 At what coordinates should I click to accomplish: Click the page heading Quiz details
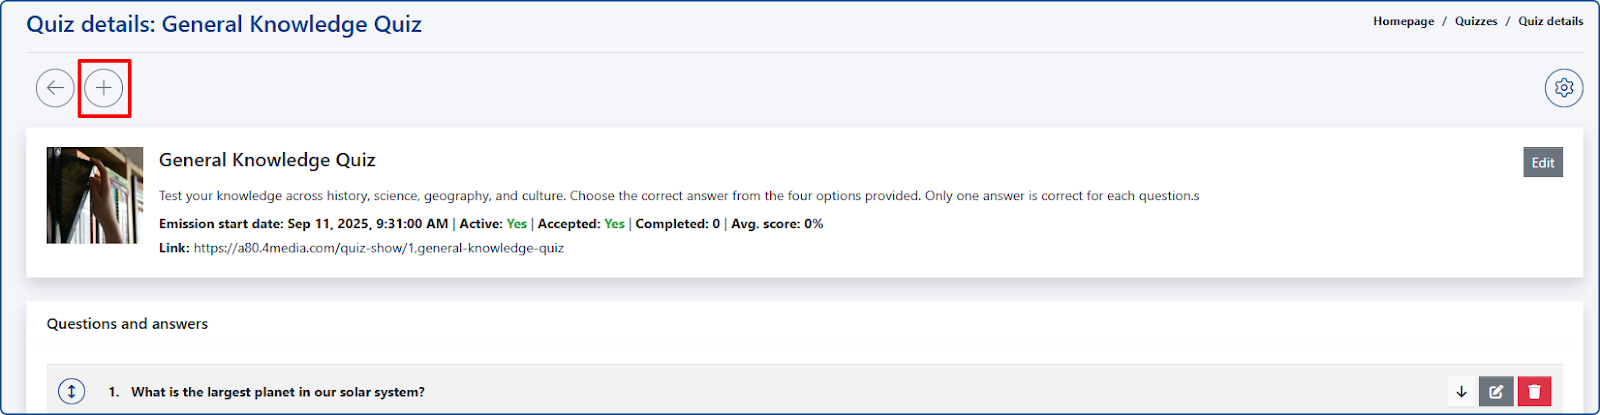(224, 24)
